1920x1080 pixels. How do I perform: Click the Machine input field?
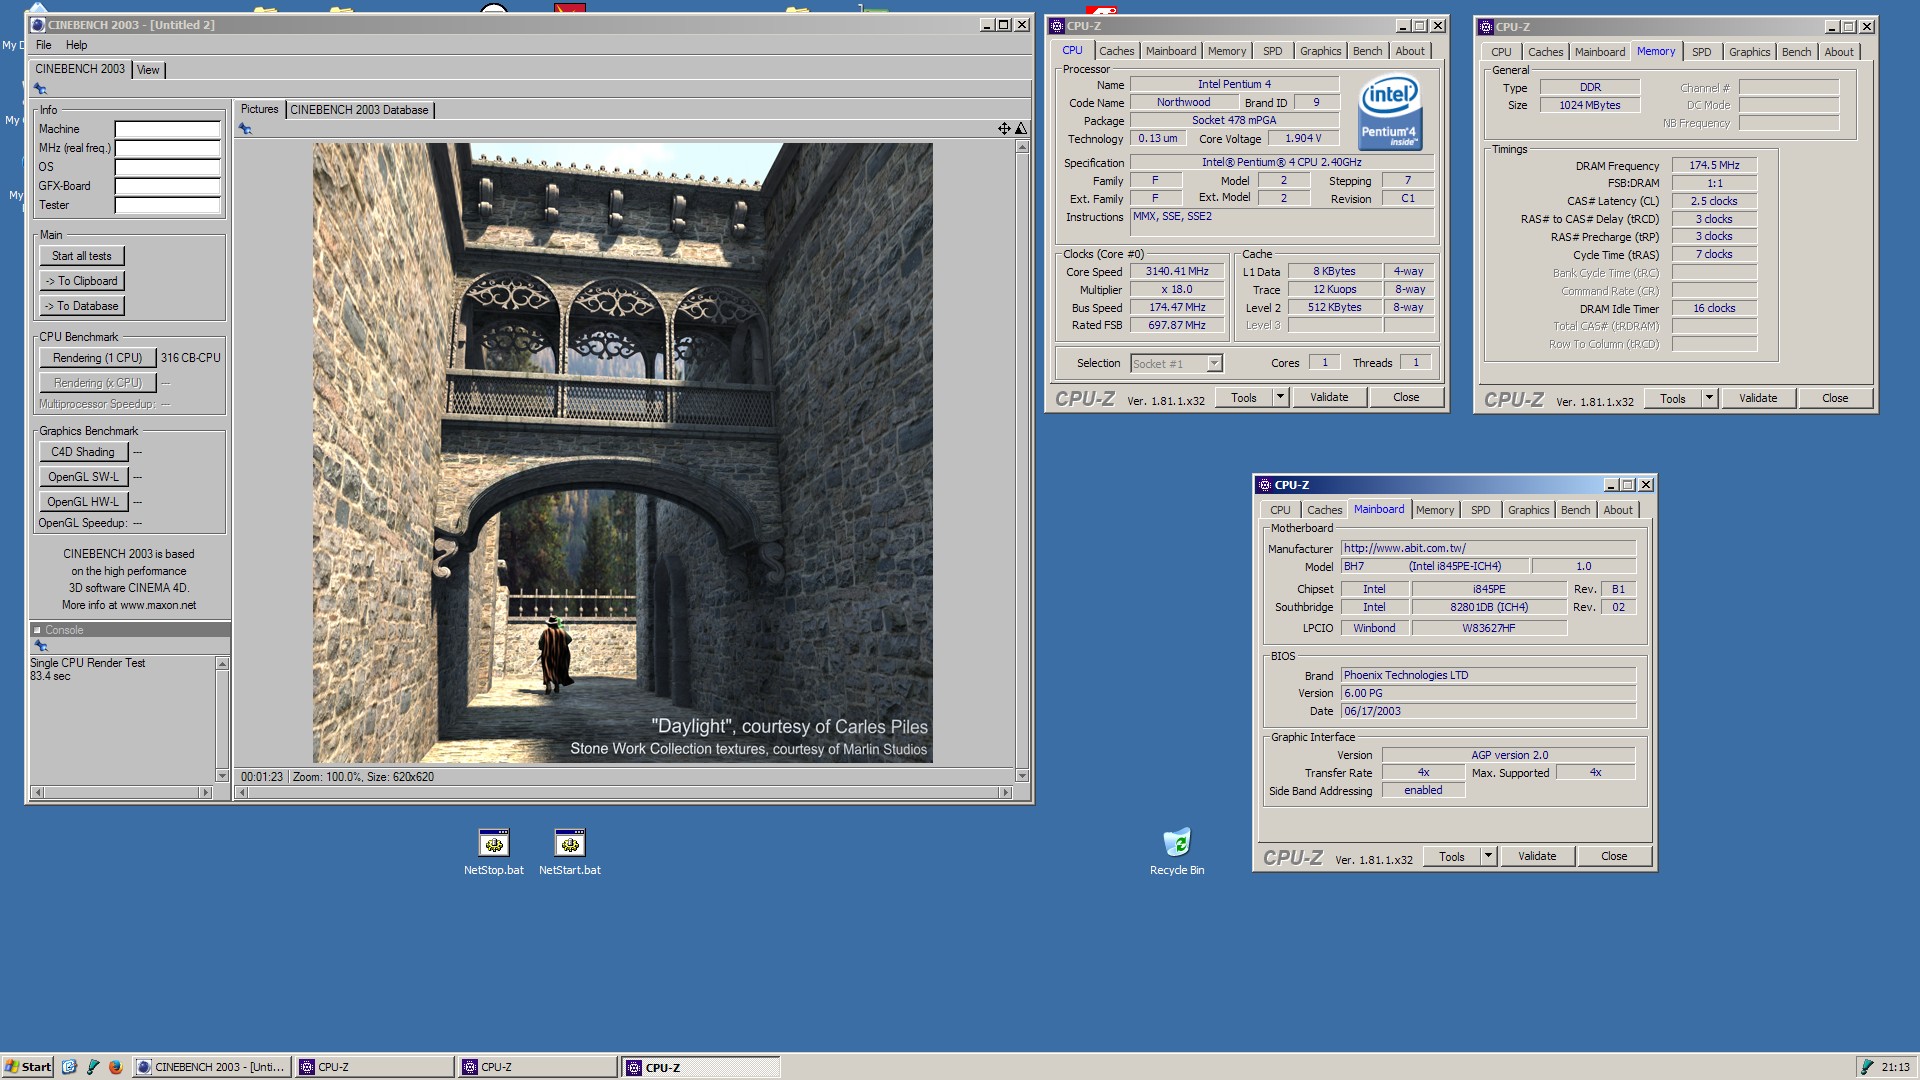click(x=167, y=129)
